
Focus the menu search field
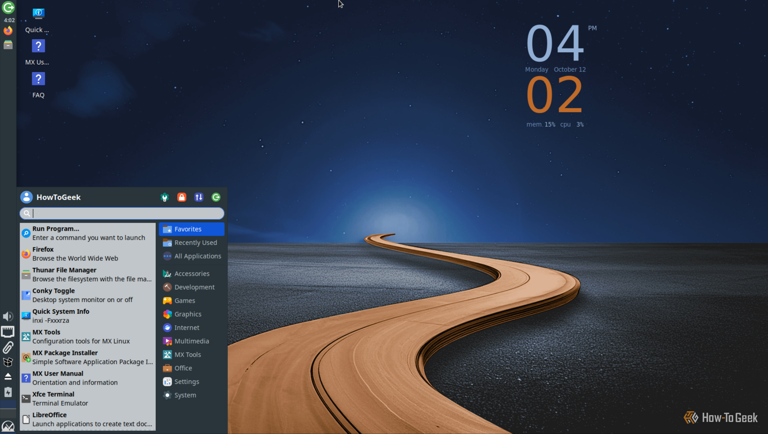click(x=122, y=213)
